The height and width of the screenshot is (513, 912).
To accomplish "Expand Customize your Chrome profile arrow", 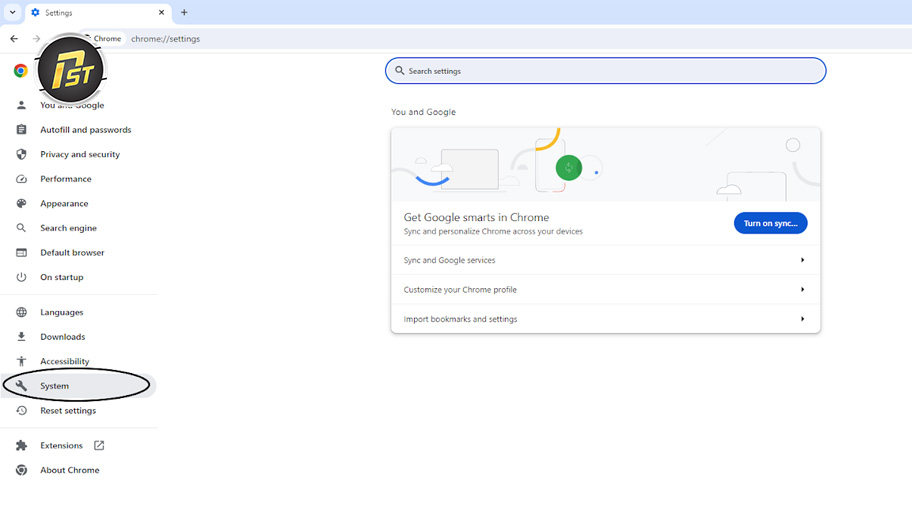I will [802, 290].
